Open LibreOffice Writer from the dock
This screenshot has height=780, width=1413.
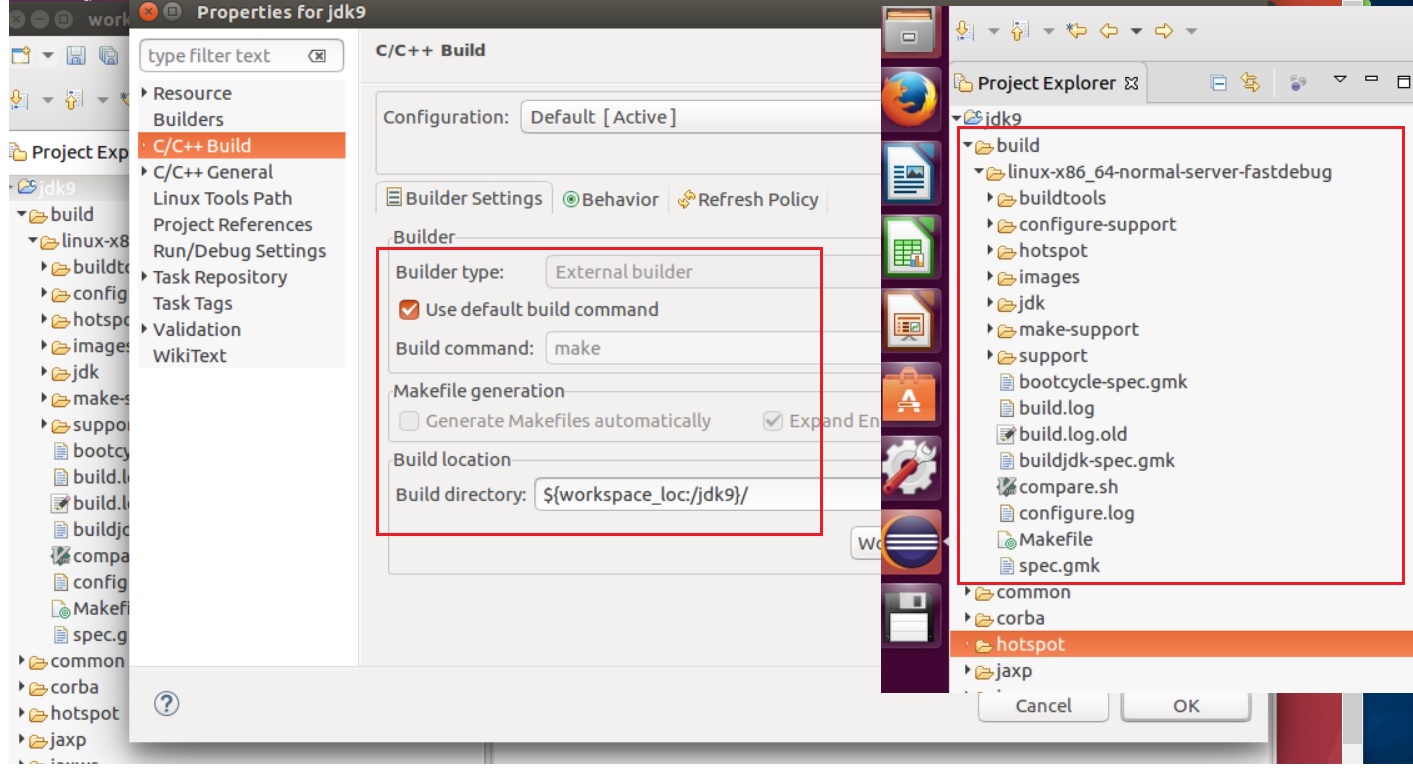[x=910, y=175]
